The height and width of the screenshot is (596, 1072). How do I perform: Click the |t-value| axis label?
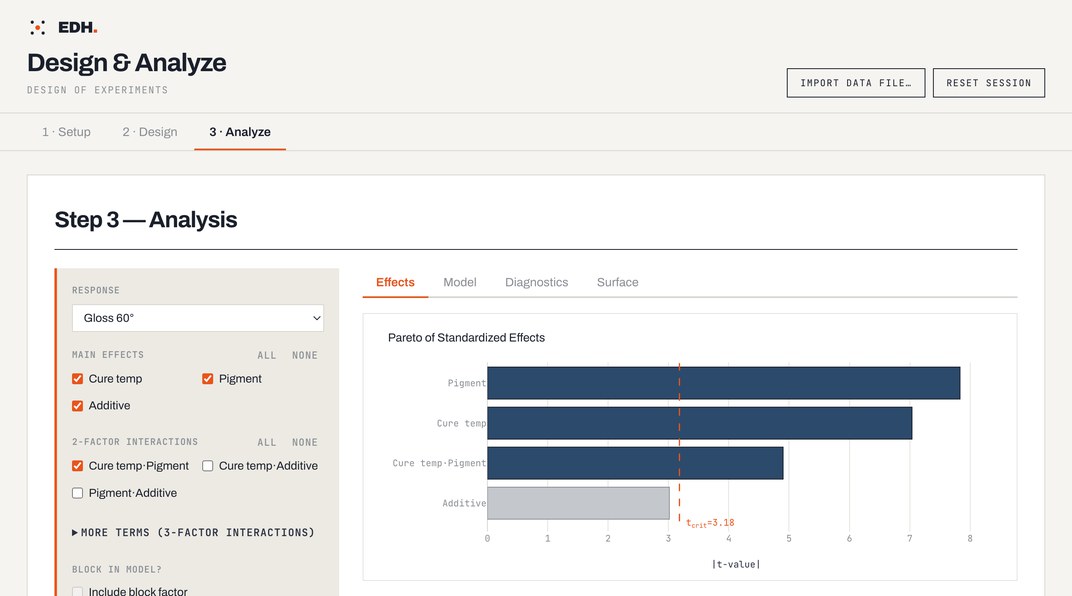(x=736, y=565)
